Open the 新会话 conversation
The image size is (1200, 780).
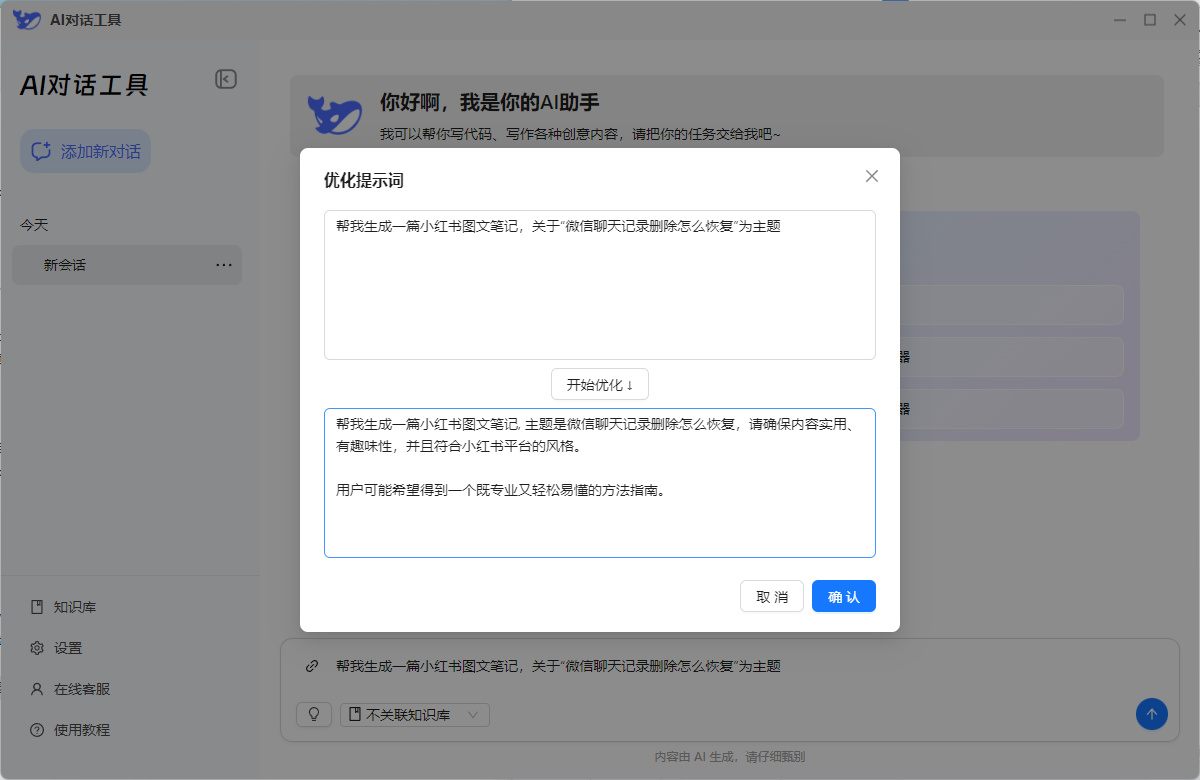click(x=127, y=265)
